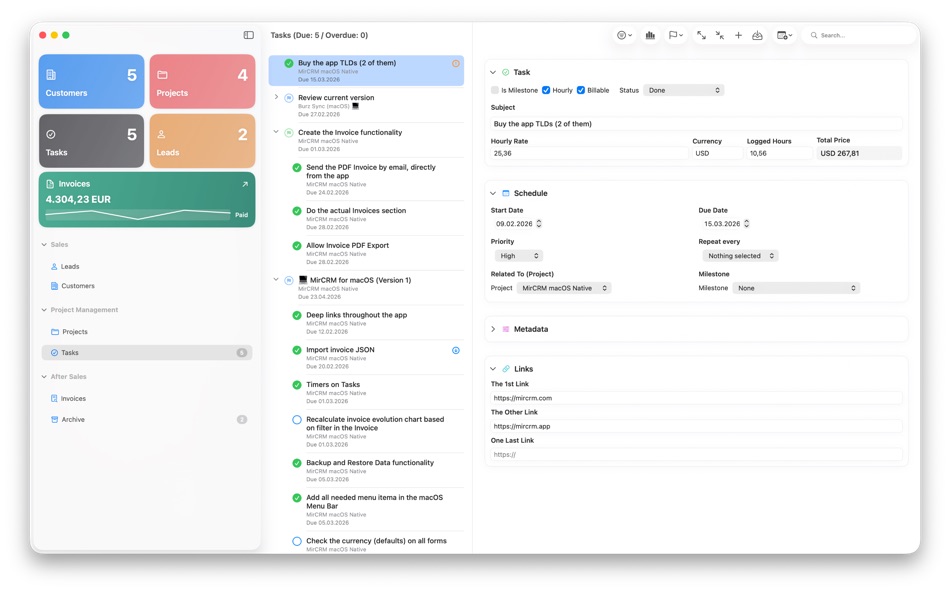Expand the Metadata section
This screenshot has height=594, width=950.
click(x=493, y=329)
